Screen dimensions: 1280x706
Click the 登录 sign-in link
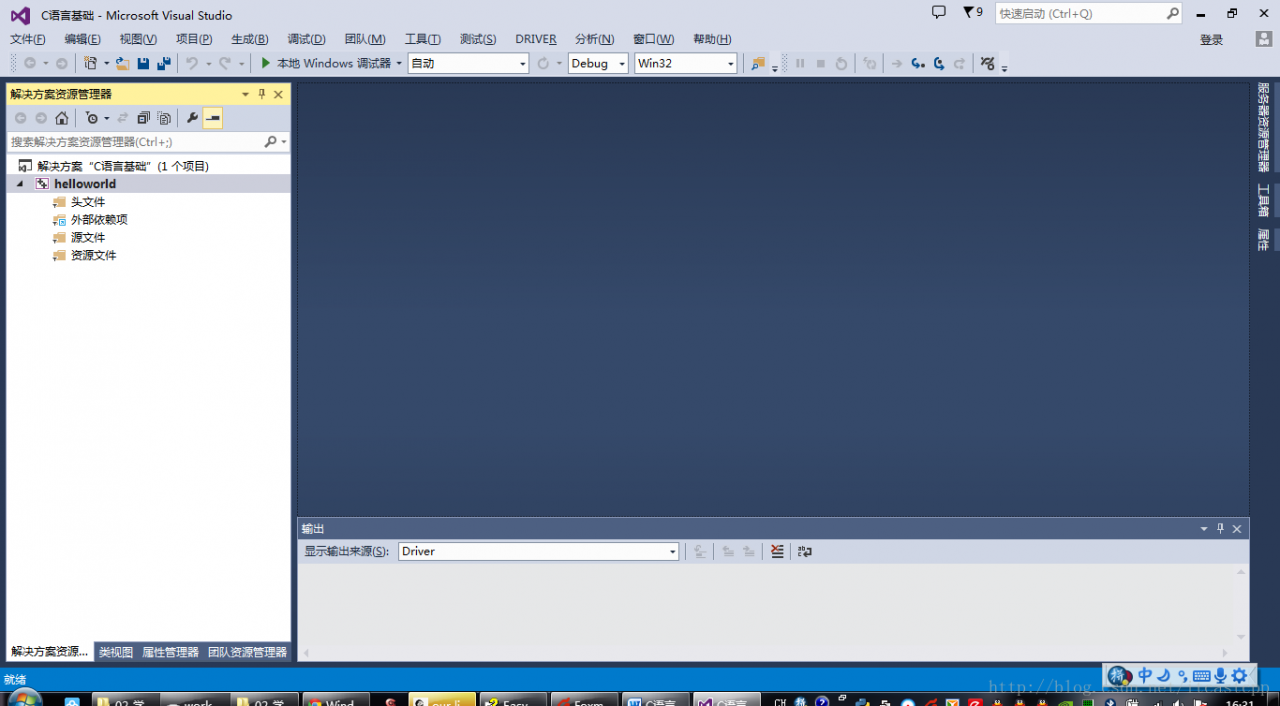click(1211, 40)
